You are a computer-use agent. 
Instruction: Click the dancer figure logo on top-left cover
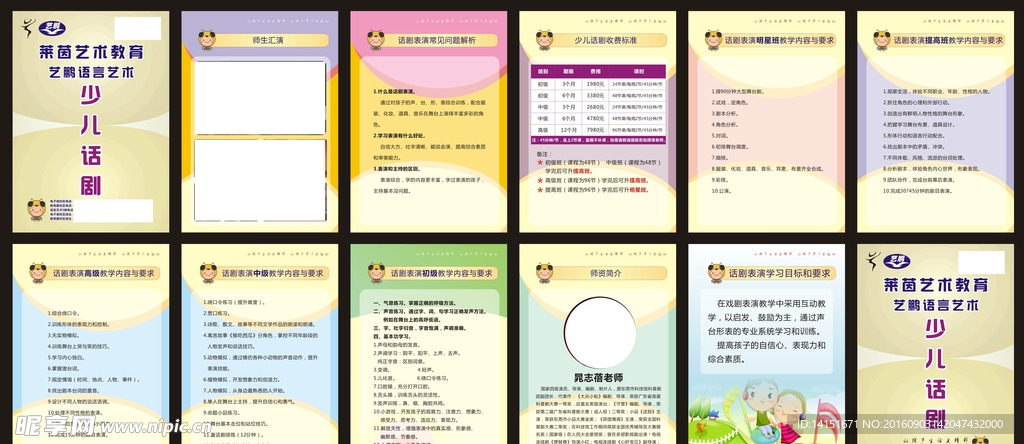coord(29,28)
